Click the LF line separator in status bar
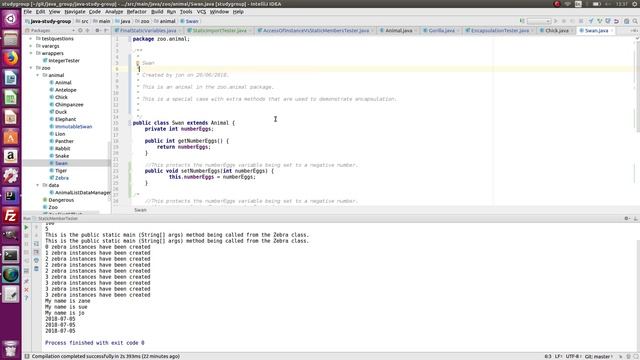Image resolution: width=640 pixels, height=360 pixels. (558, 356)
